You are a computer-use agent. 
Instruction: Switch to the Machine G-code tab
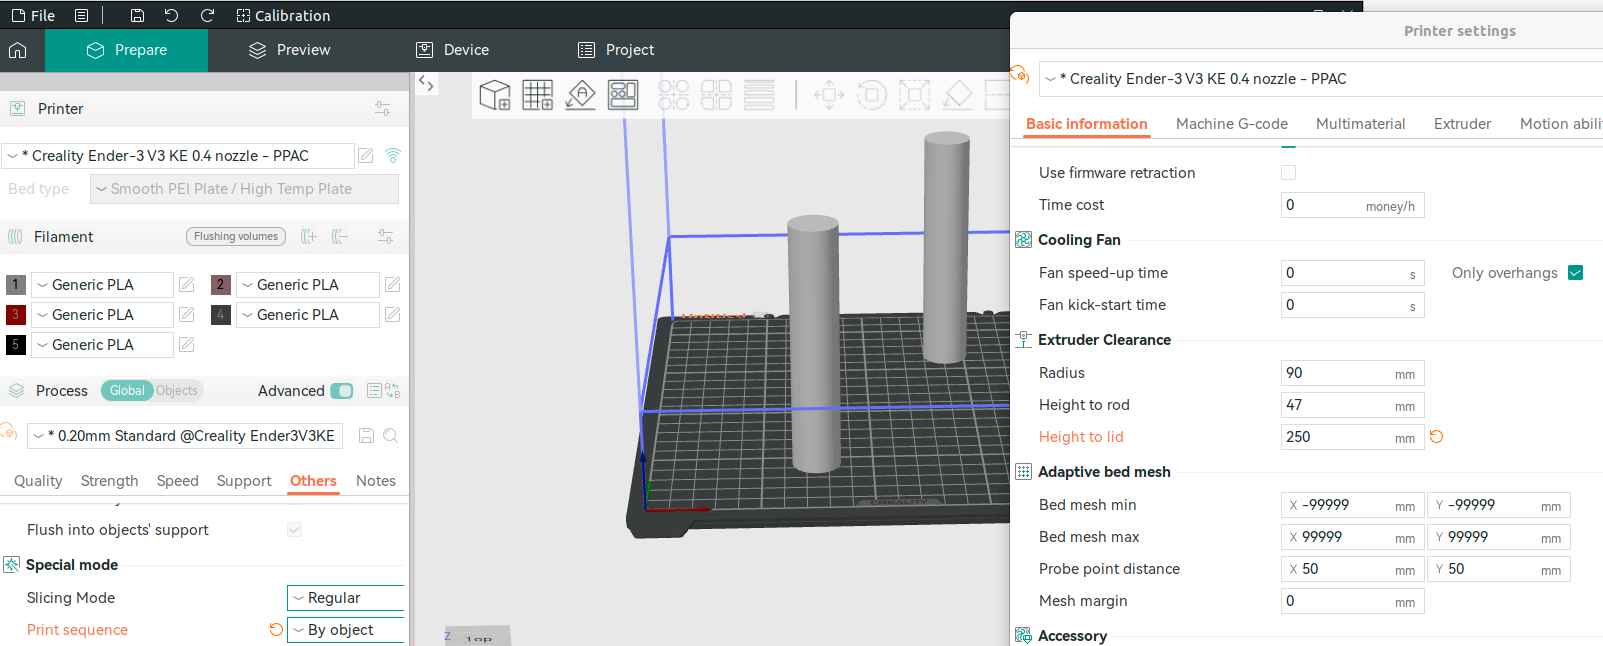click(1232, 124)
